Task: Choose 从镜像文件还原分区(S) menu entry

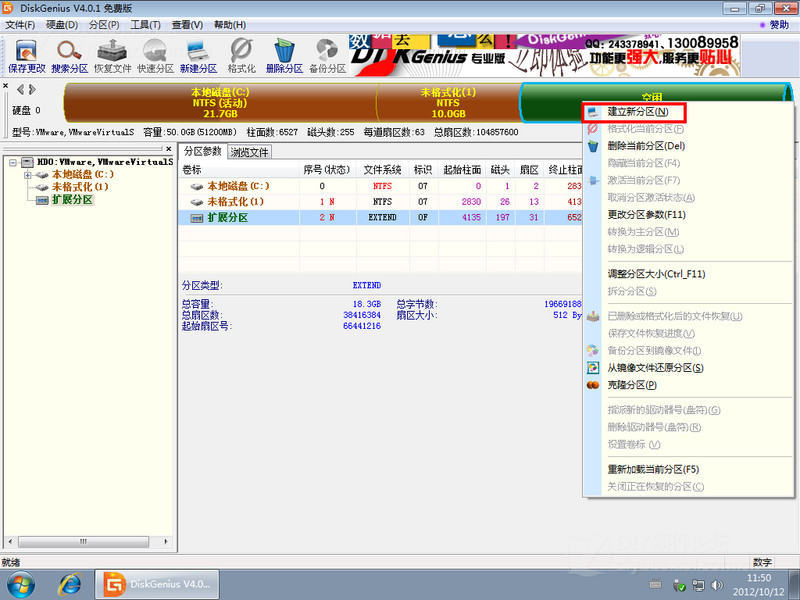Action: coord(655,368)
